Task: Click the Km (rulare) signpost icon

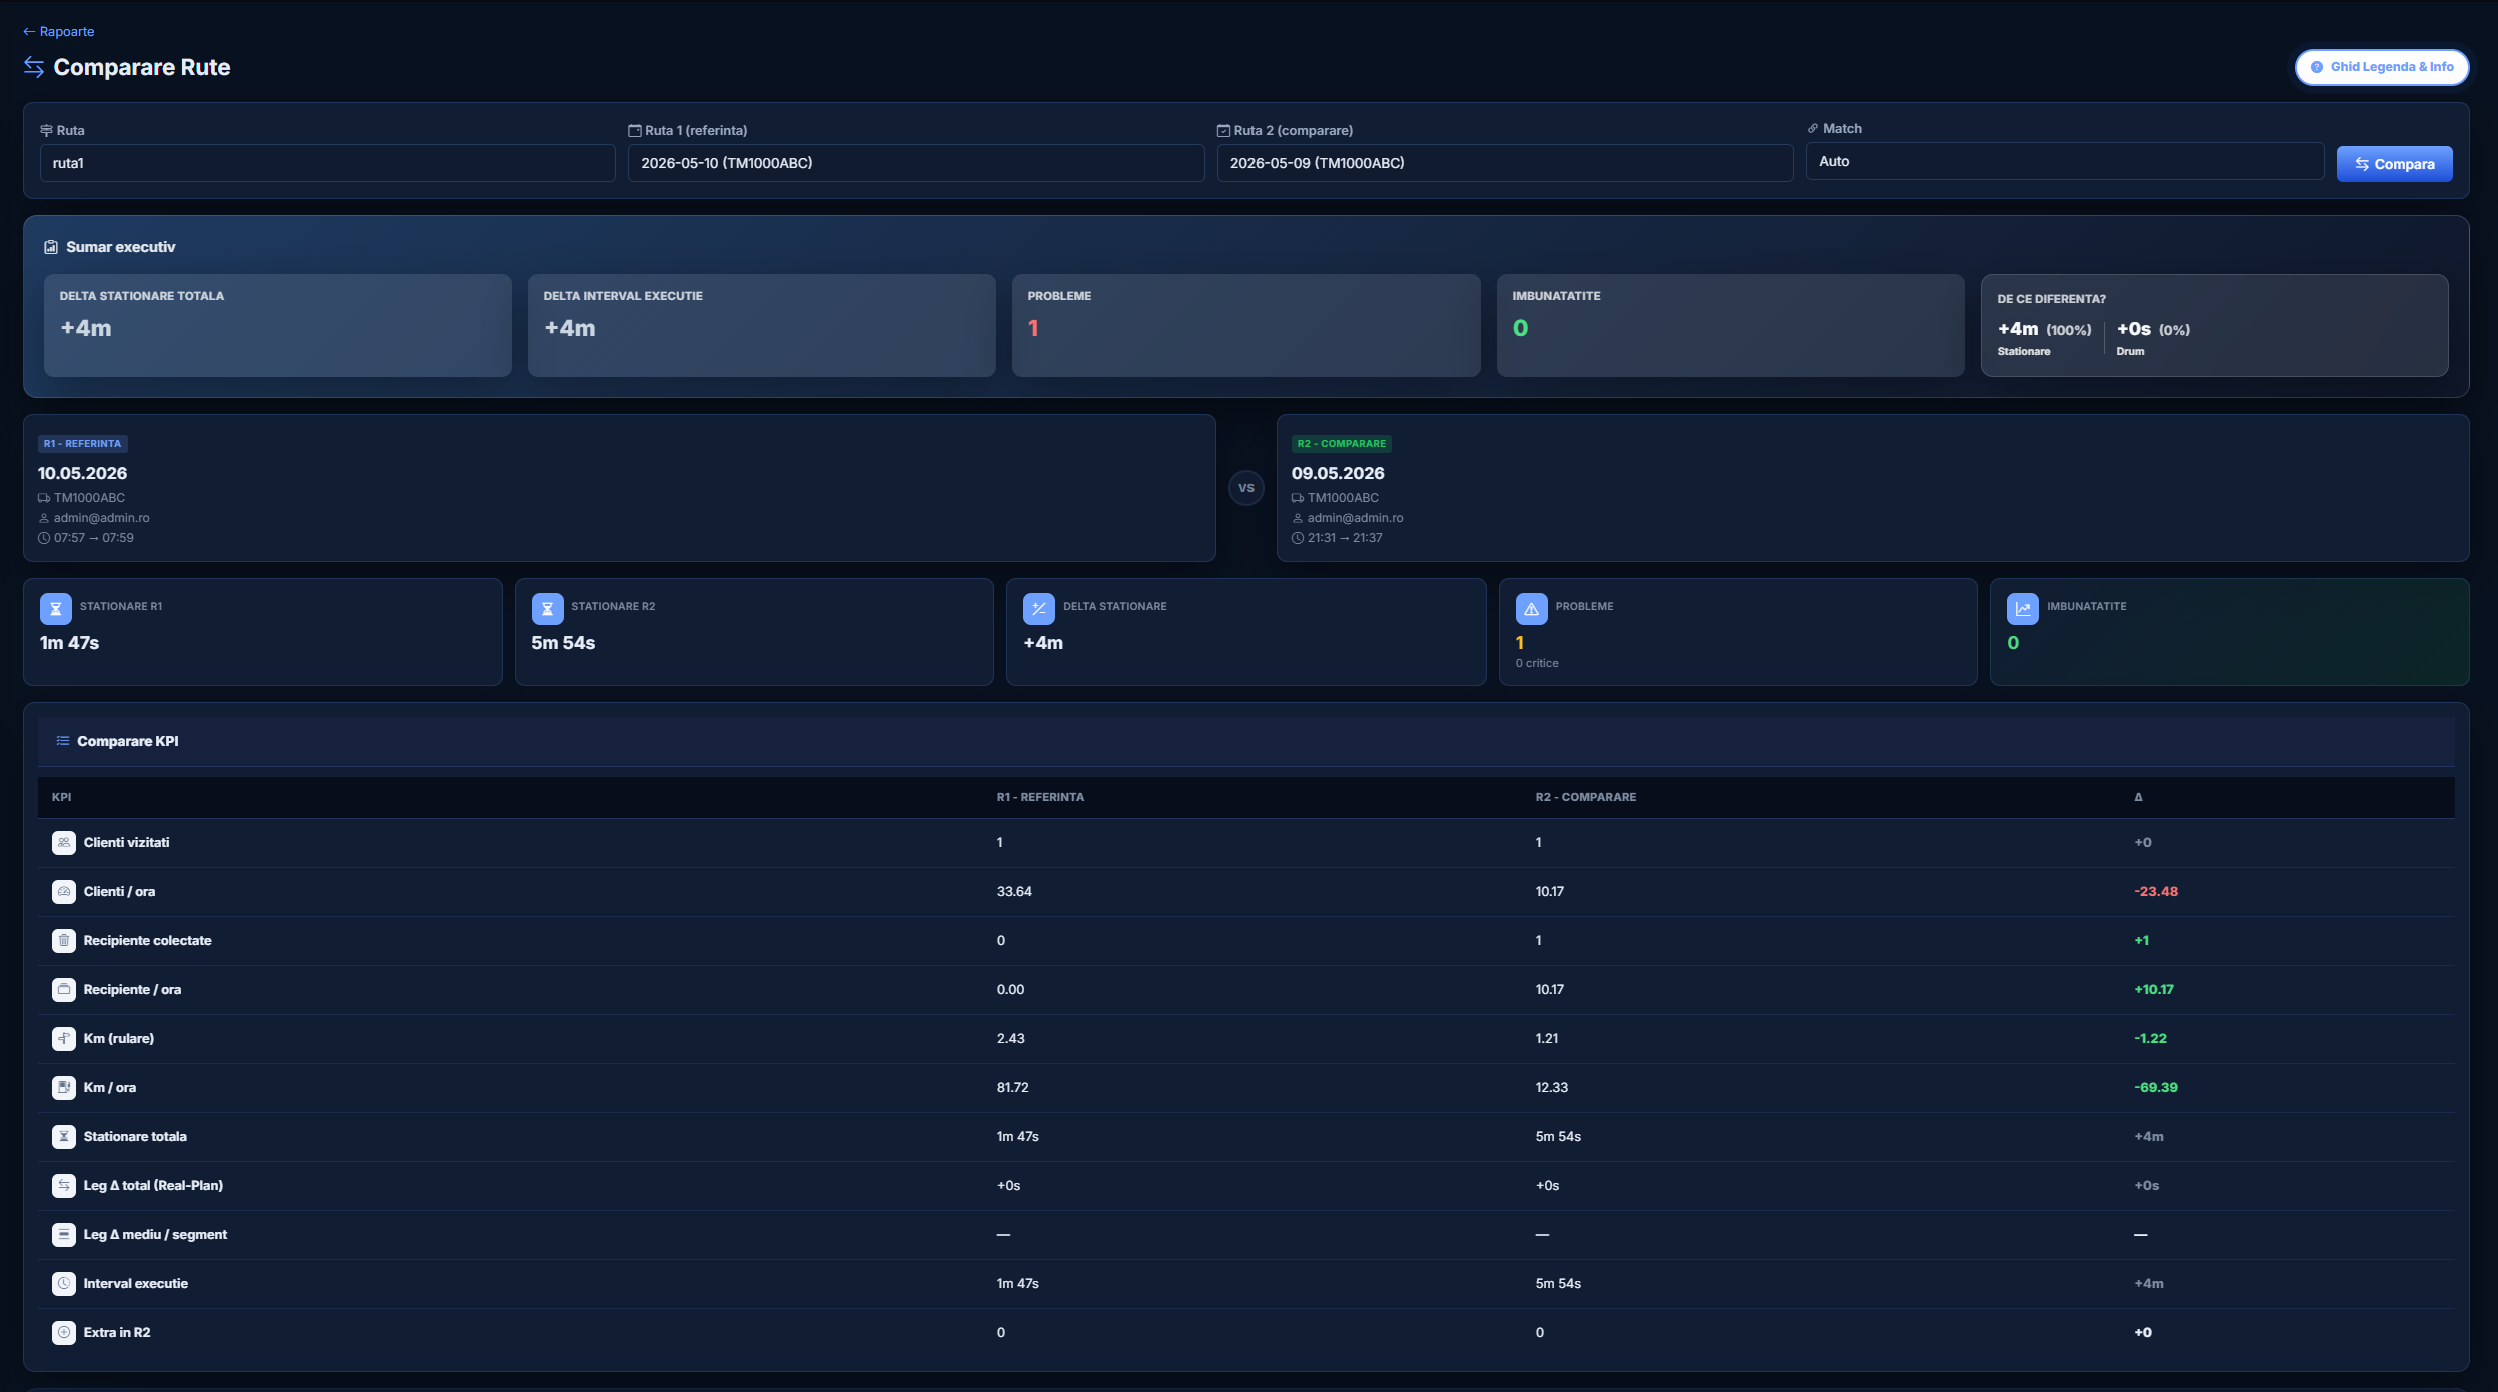Action: (64, 1039)
